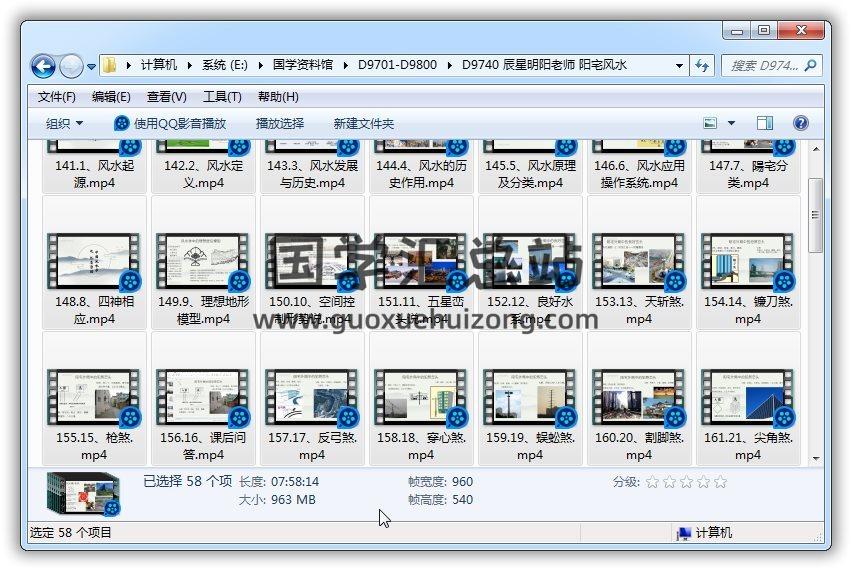Viewport: 852px width, 571px height.
Task: Click the QQ影音 player icon in toolbar
Action: point(122,123)
